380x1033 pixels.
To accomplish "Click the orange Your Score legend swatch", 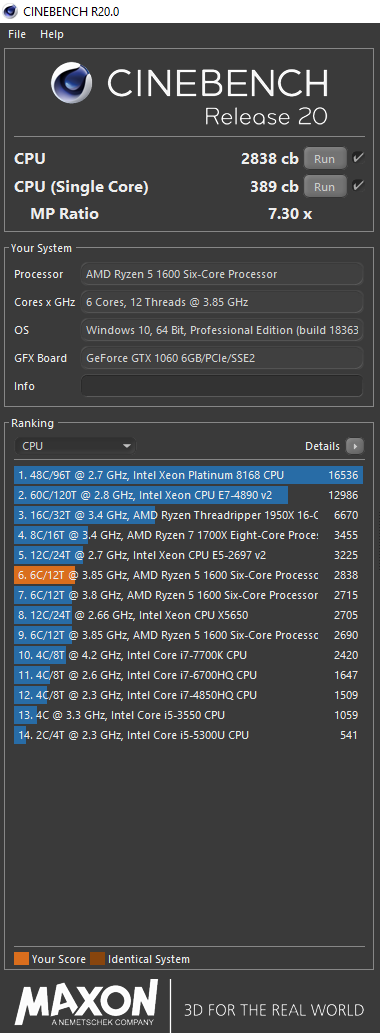I will tap(21, 959).
